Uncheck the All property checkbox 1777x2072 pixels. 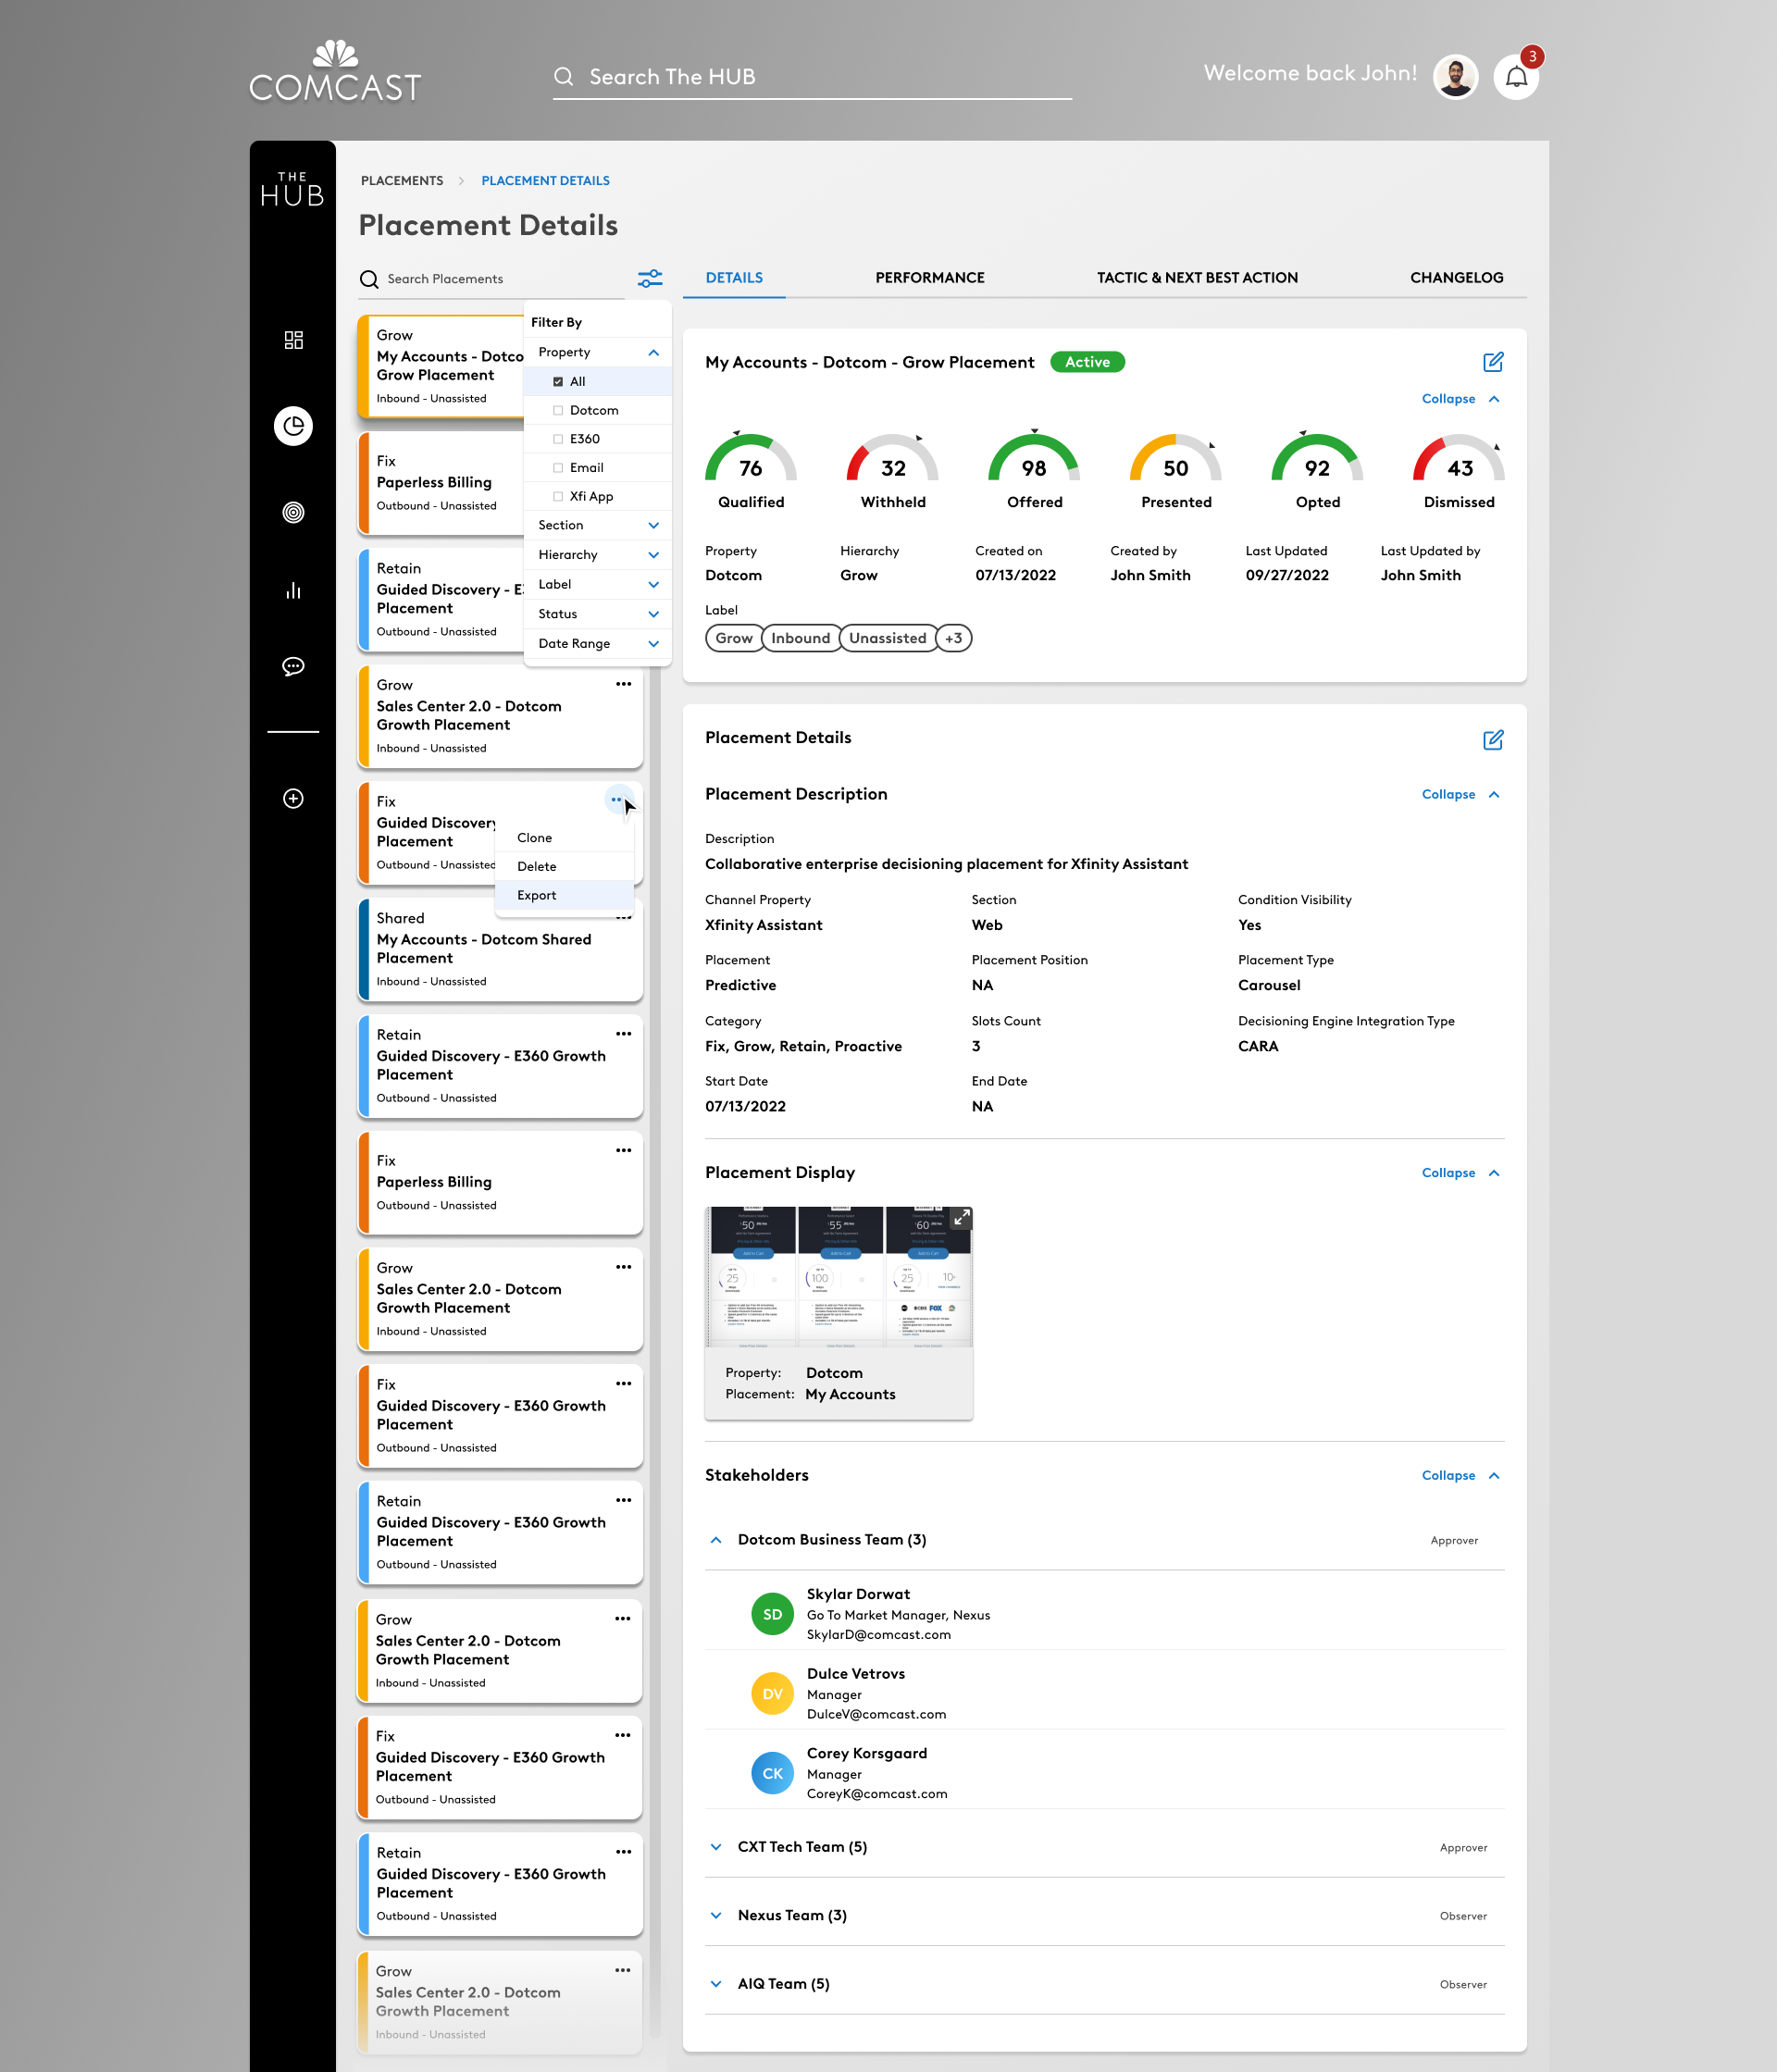tap(558, 381)
